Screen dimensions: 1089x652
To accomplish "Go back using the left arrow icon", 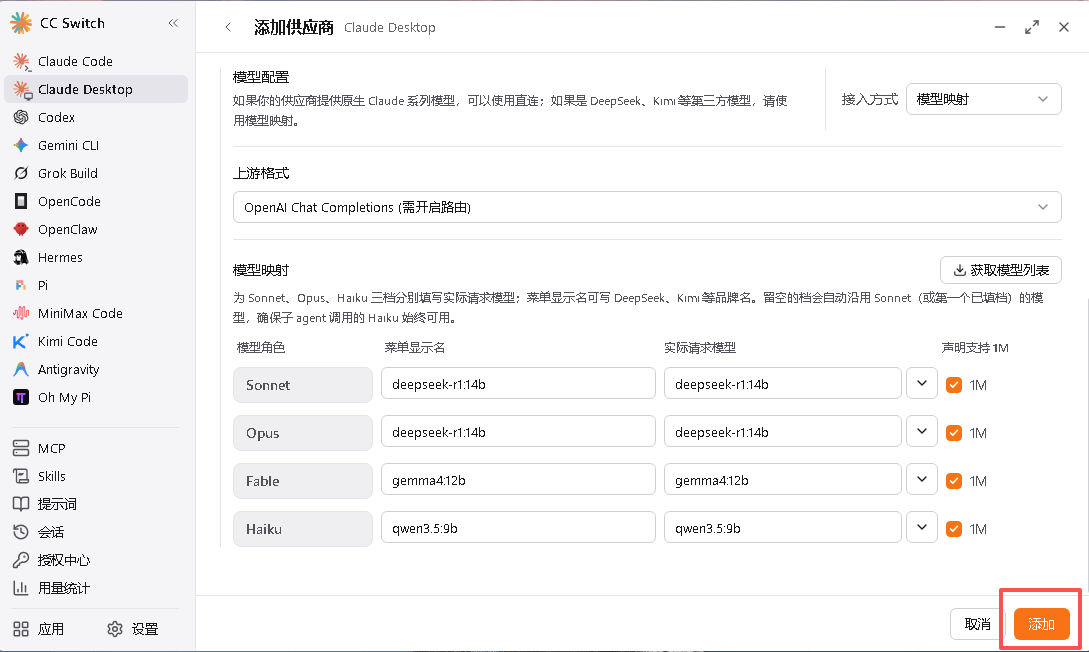I will click(x=228, y=27).
